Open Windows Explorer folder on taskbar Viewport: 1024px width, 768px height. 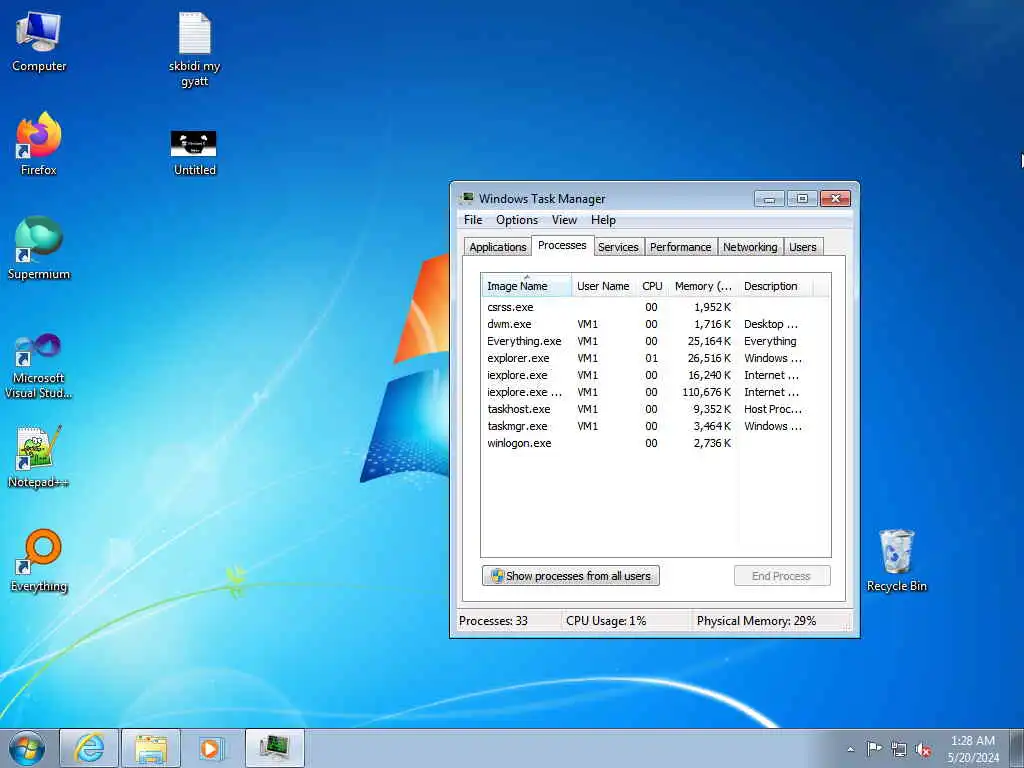pos(151,748)
